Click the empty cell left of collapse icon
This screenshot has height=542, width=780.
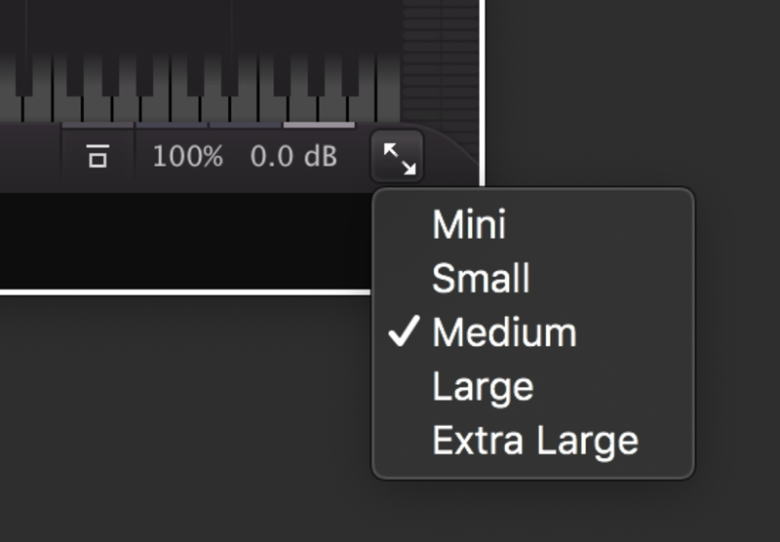(30, 157)
